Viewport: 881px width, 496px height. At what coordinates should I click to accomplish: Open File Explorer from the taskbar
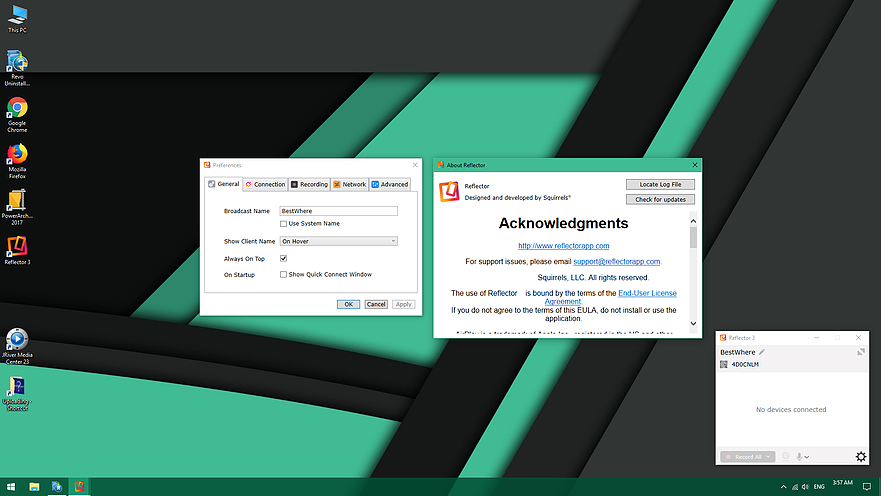[34, 487]
